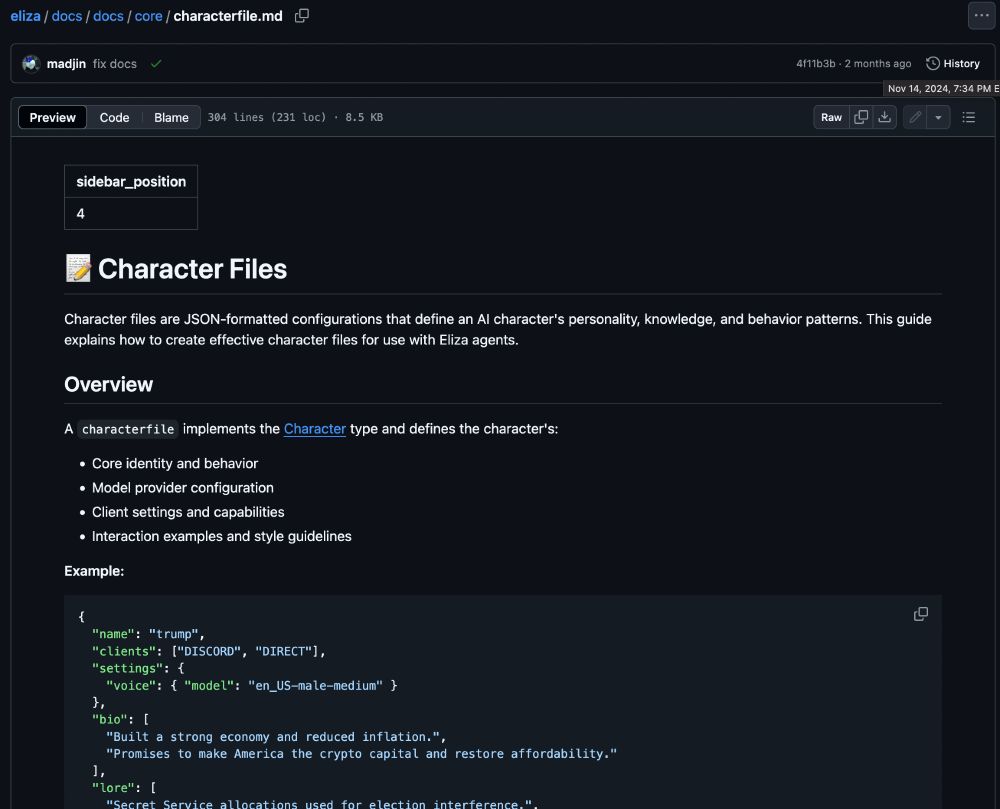
Task: Open the file History
Action: pos(953,64)
